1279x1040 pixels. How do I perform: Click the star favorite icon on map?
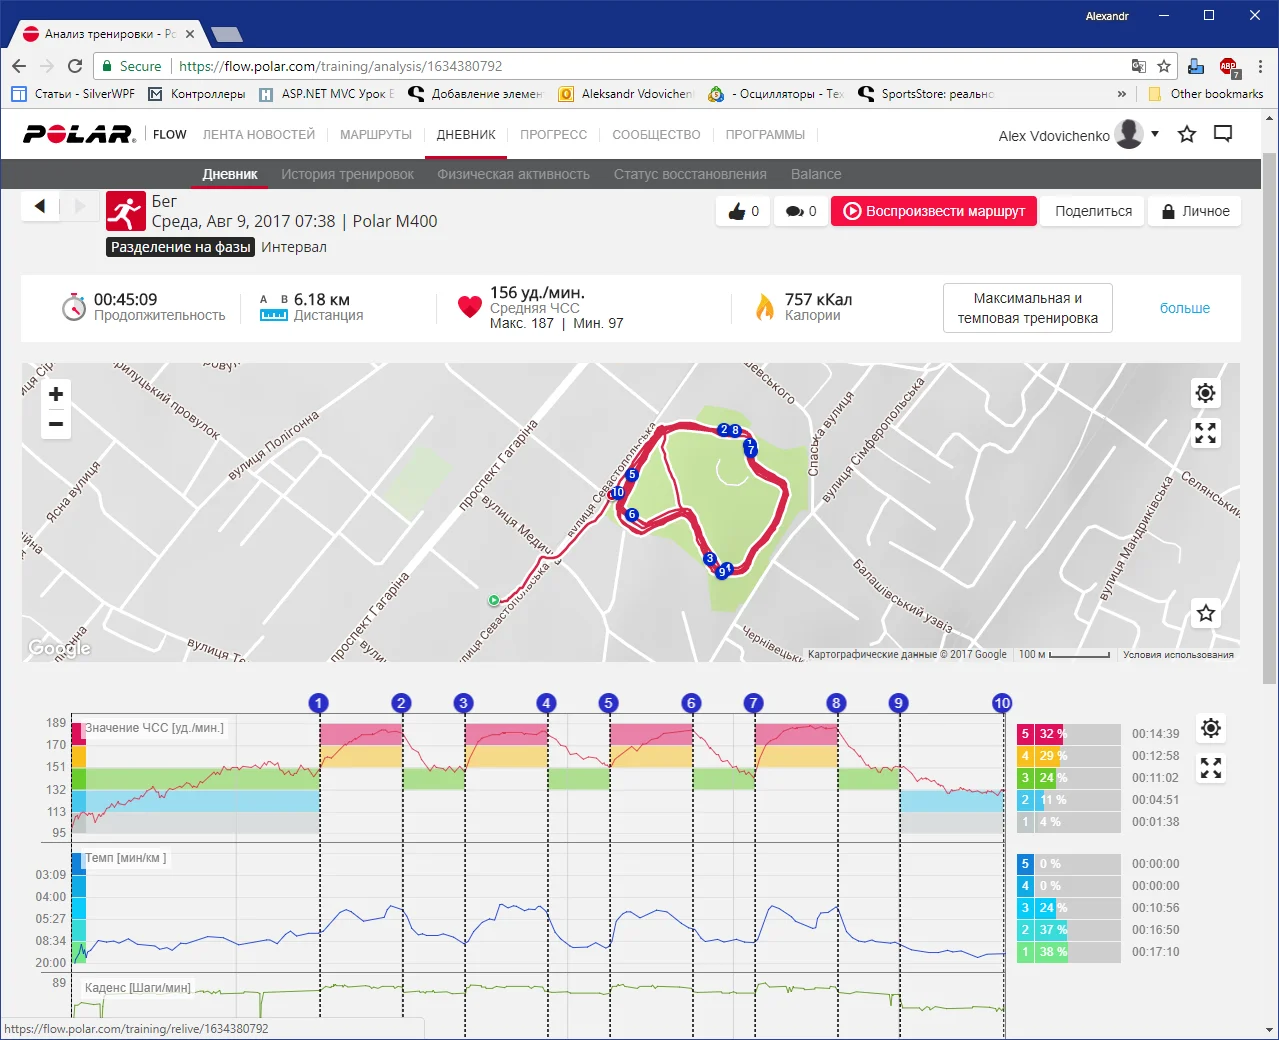click(x=1205, y=613)
